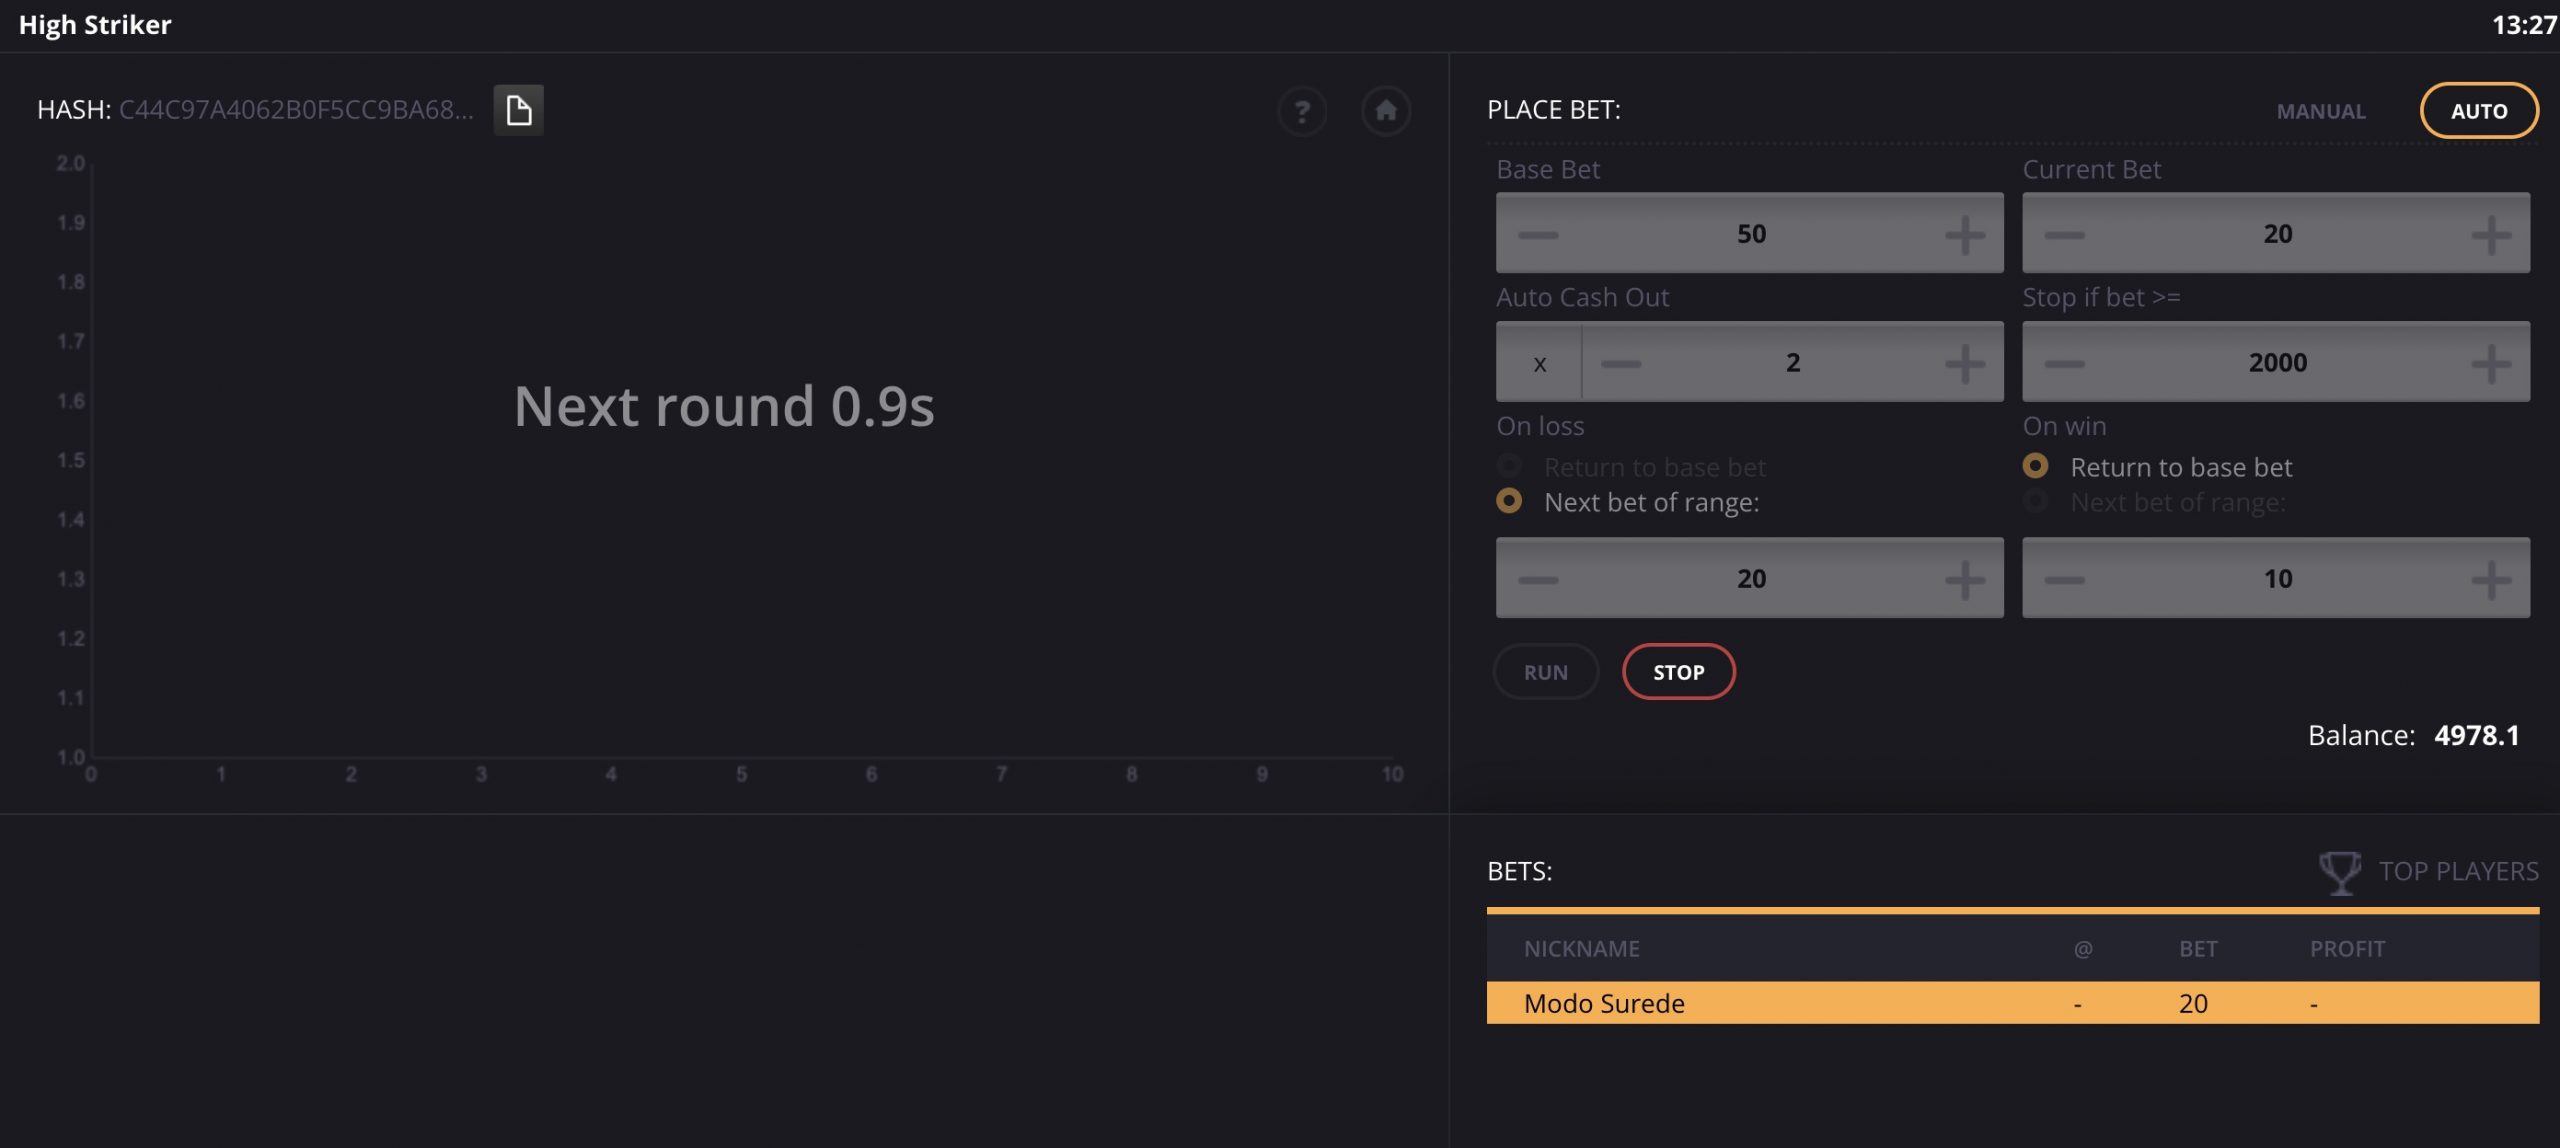Click the TOP PLAYERS trophy icon

(x=2340, y=872)
